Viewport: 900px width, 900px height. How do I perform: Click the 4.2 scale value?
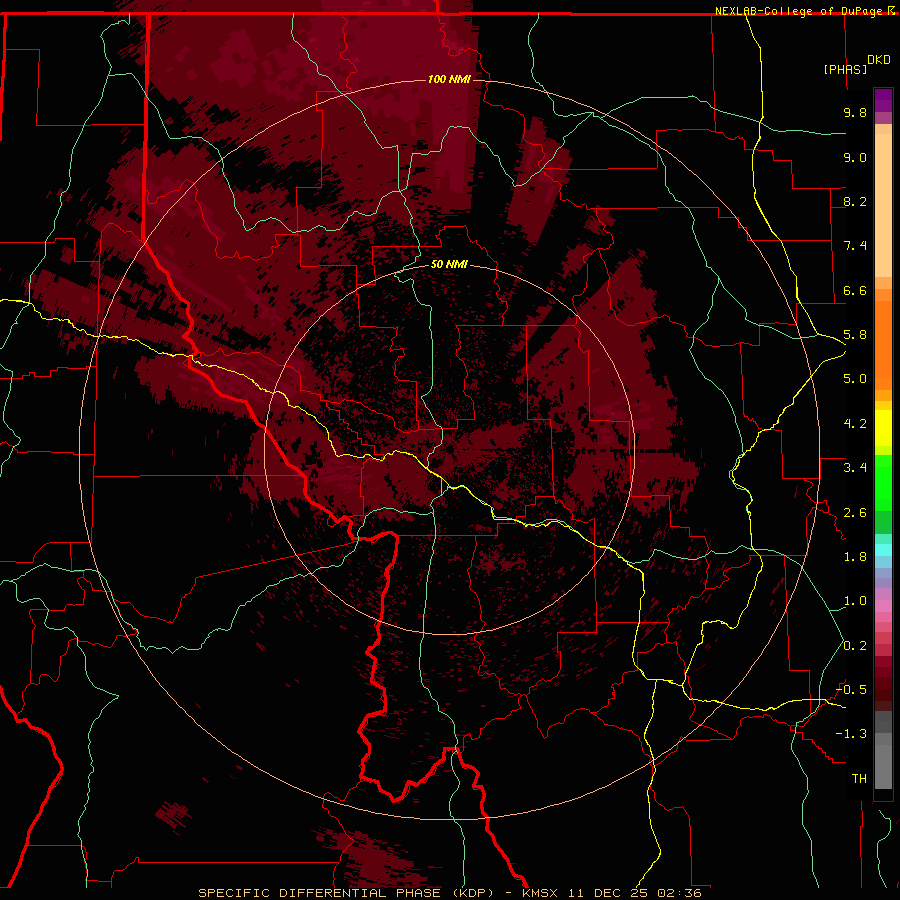[855, 424]
